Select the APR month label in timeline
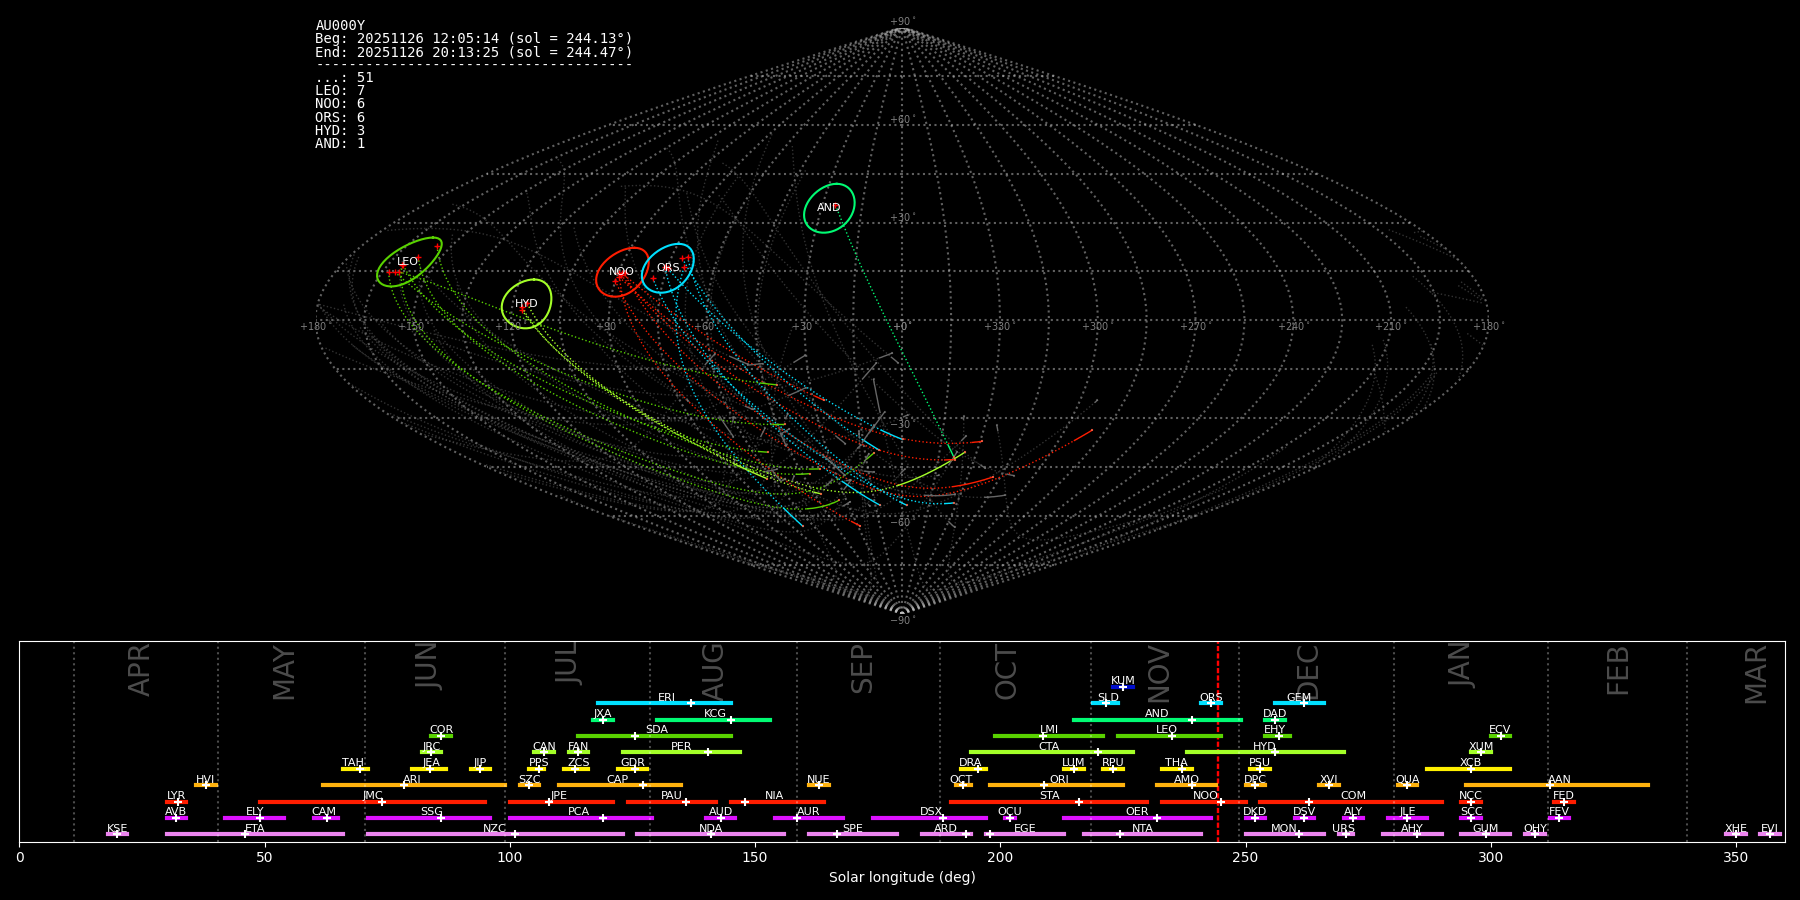 (x=139, y=670)
